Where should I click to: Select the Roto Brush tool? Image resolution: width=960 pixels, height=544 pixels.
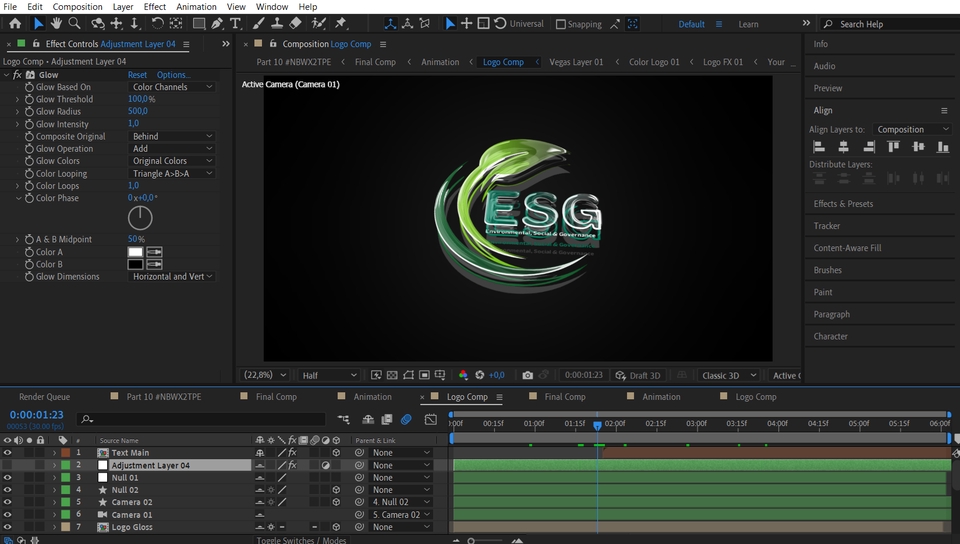(x=318, y=23)
